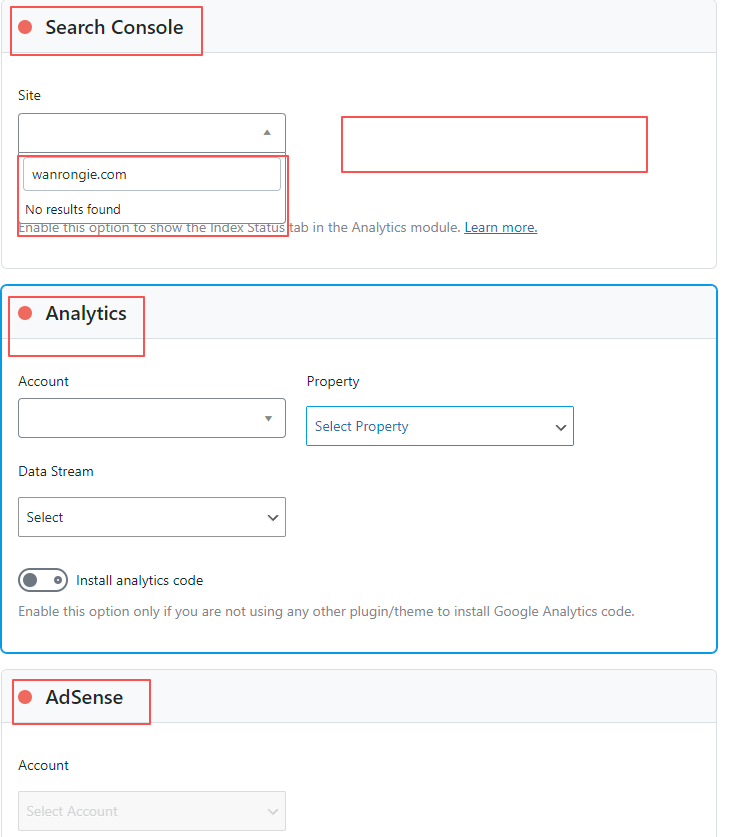
Task: Open the Select Property dropdown
Action: (x=439, y=426)
